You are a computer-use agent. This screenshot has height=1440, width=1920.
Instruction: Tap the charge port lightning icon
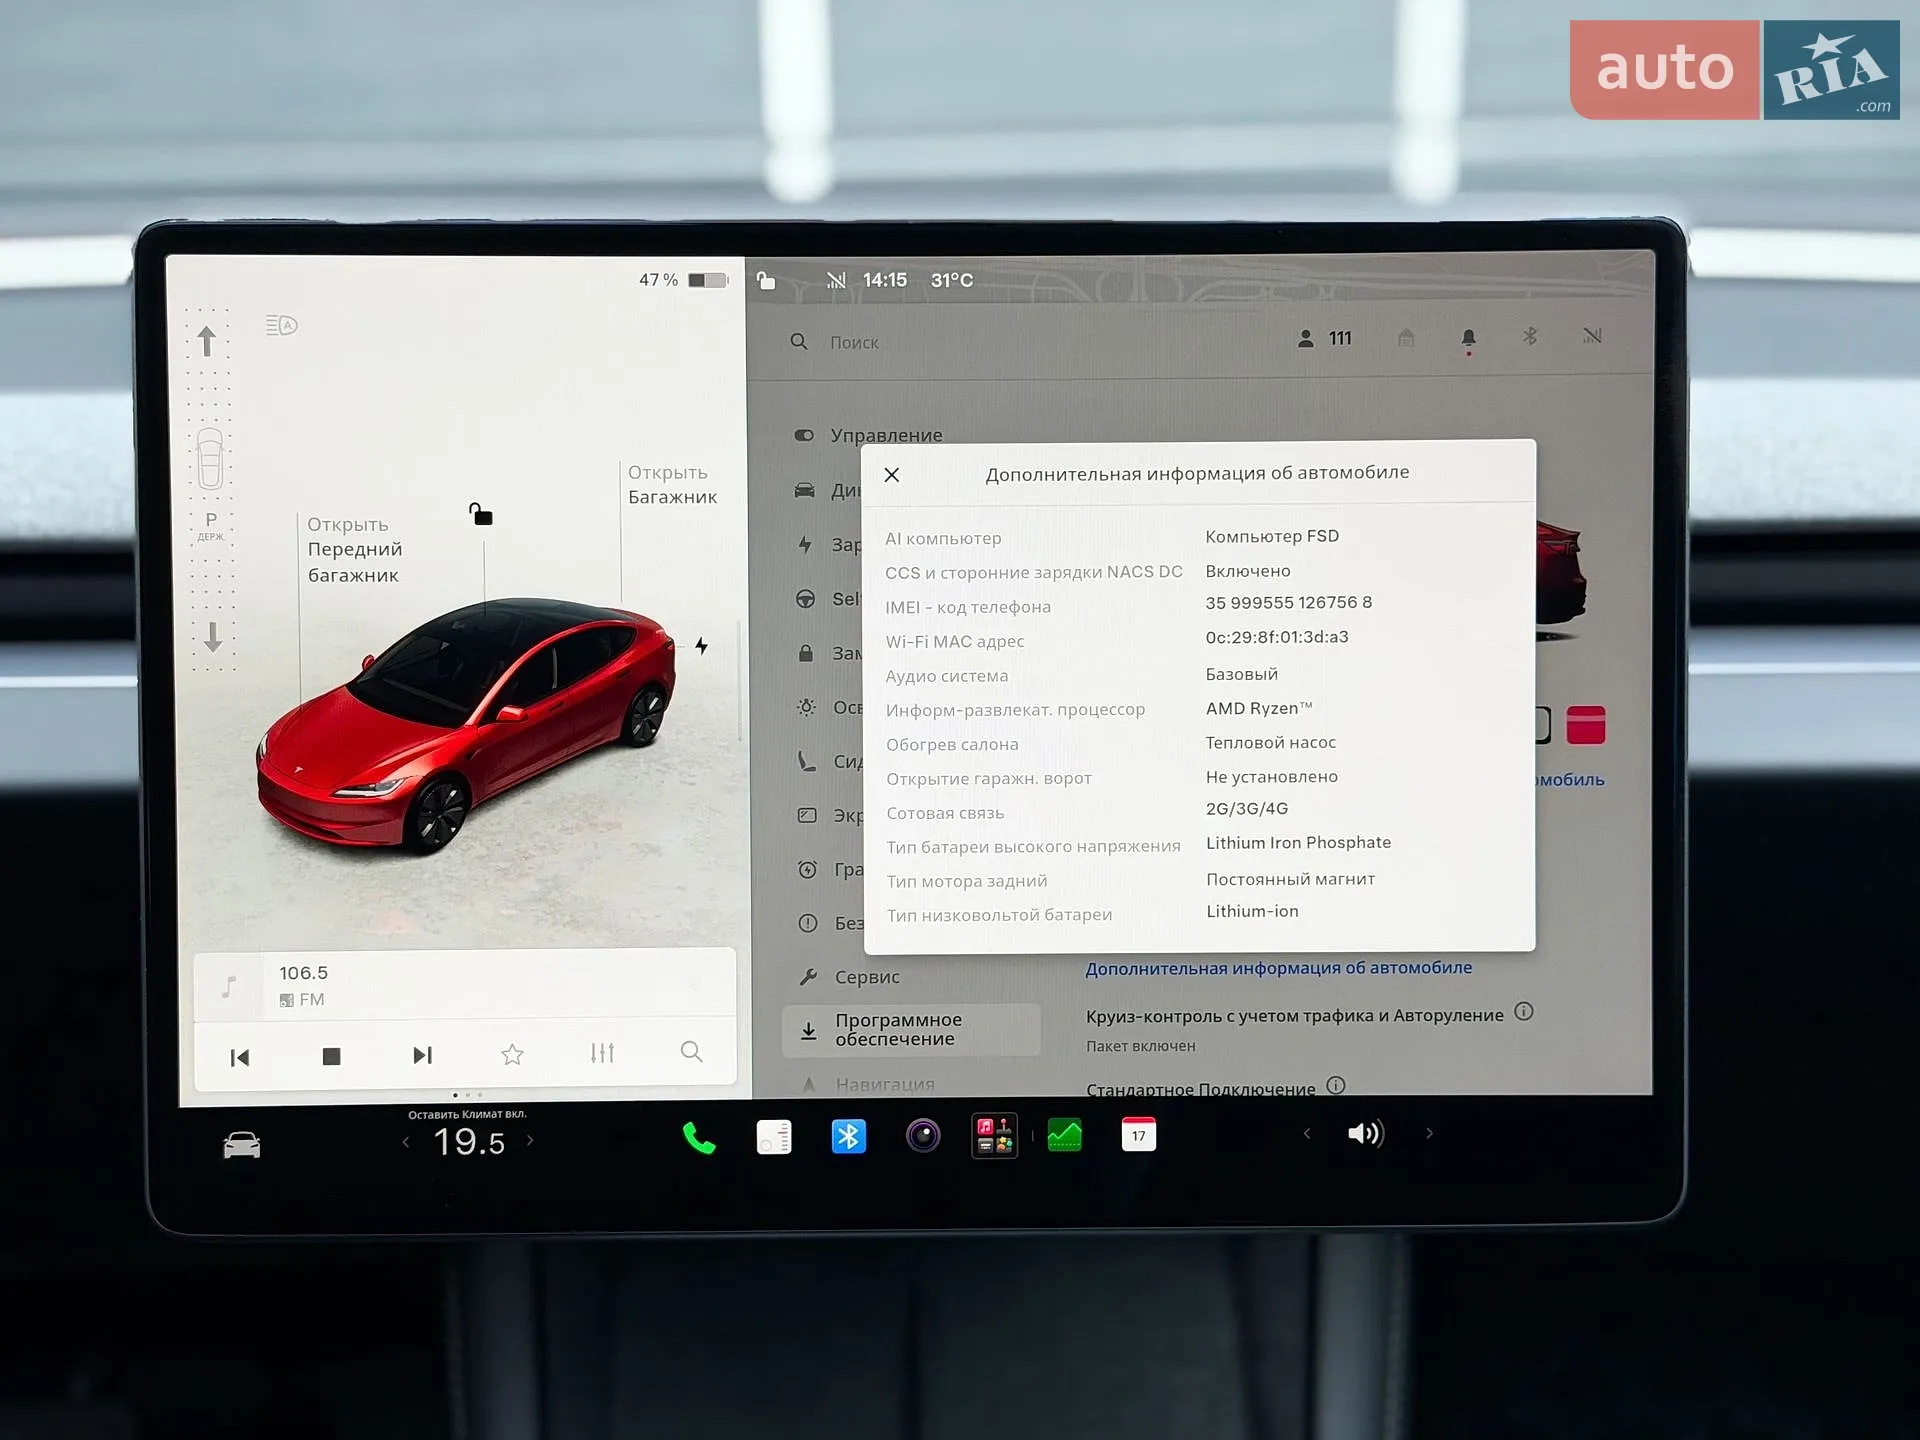pos(702,646)
